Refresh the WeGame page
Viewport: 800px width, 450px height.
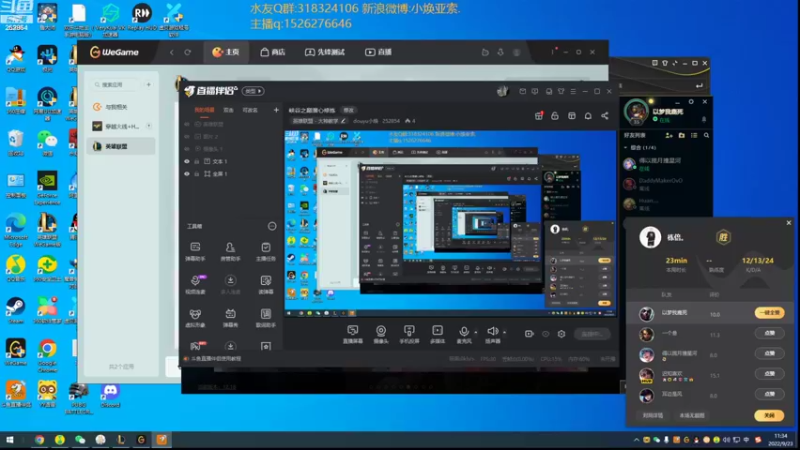coord(188,52)
